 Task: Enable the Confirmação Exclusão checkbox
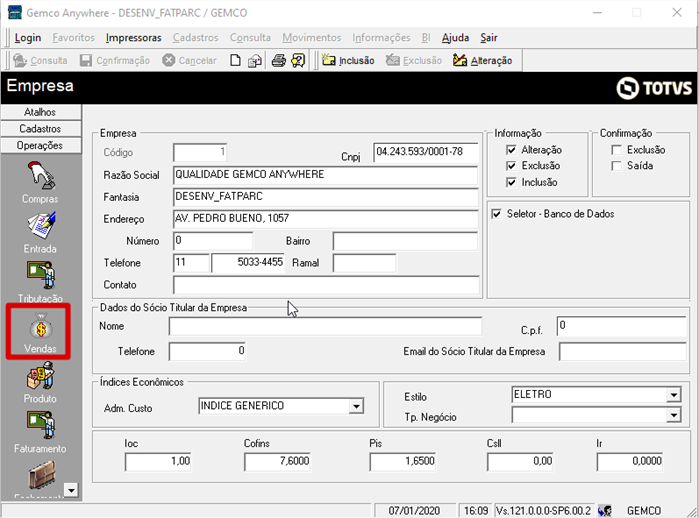coord(617,150)
